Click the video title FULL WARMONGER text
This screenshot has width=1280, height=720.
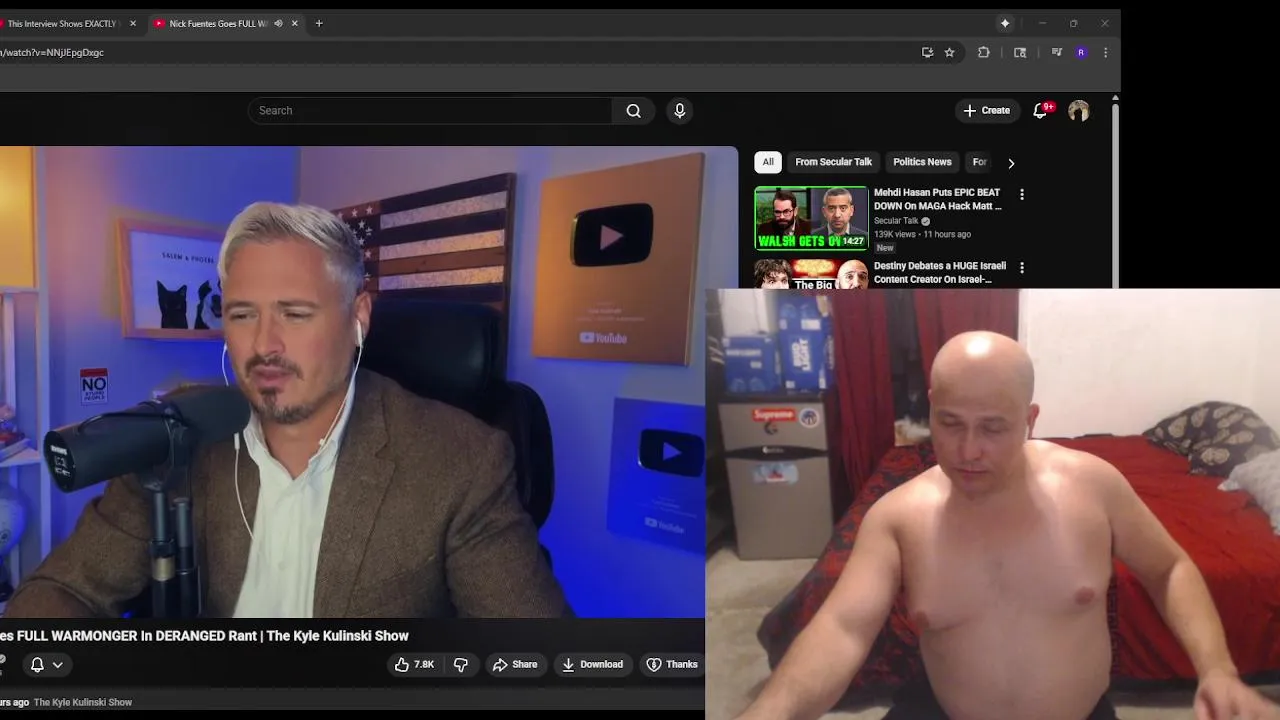click(204, 636)
